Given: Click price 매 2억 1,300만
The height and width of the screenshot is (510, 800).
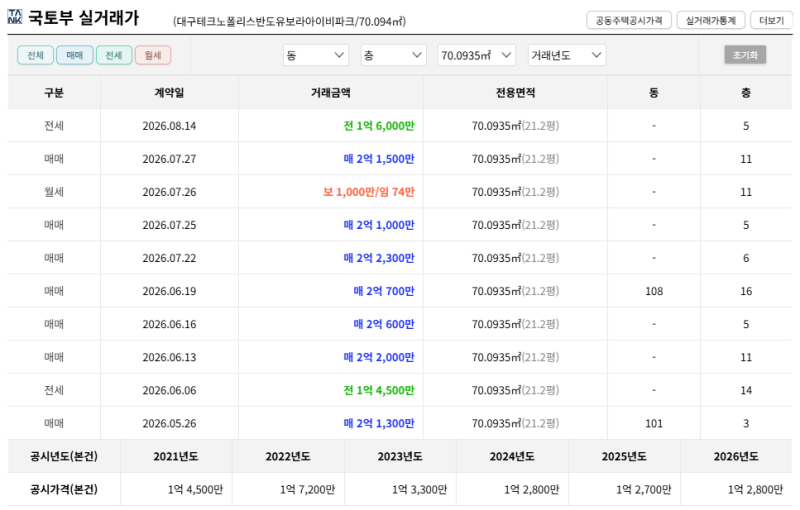Looking at the screenshot, I should coord(379,423).
